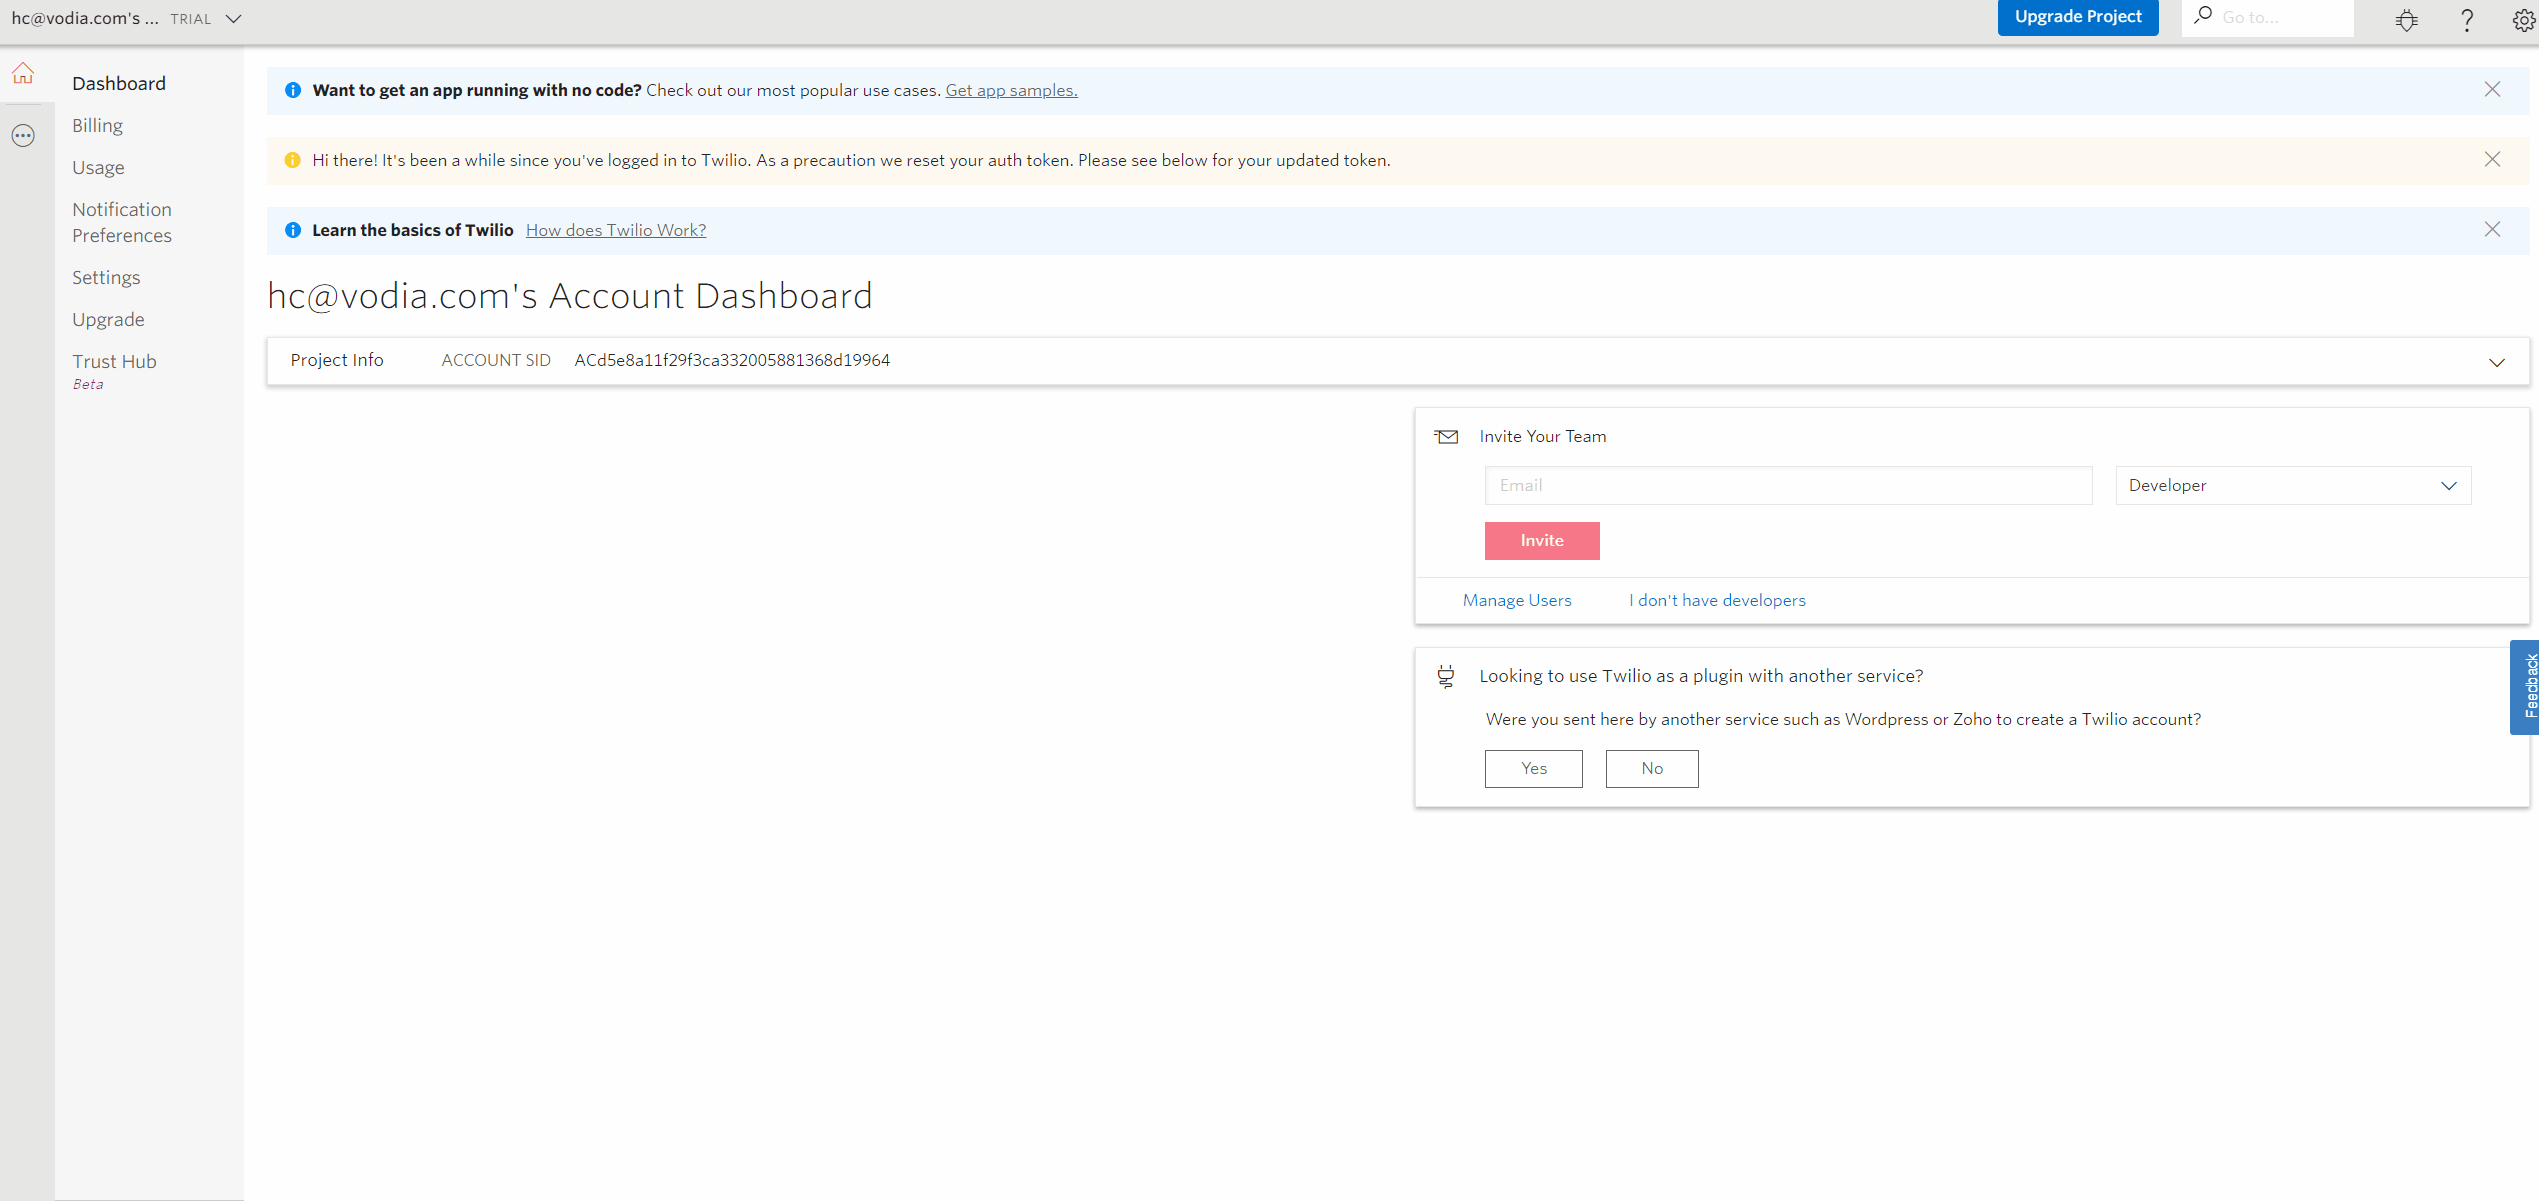Open the home icon in sidebar
The width and height of the screenshot is (2539, 1201).
pos(23,74)
